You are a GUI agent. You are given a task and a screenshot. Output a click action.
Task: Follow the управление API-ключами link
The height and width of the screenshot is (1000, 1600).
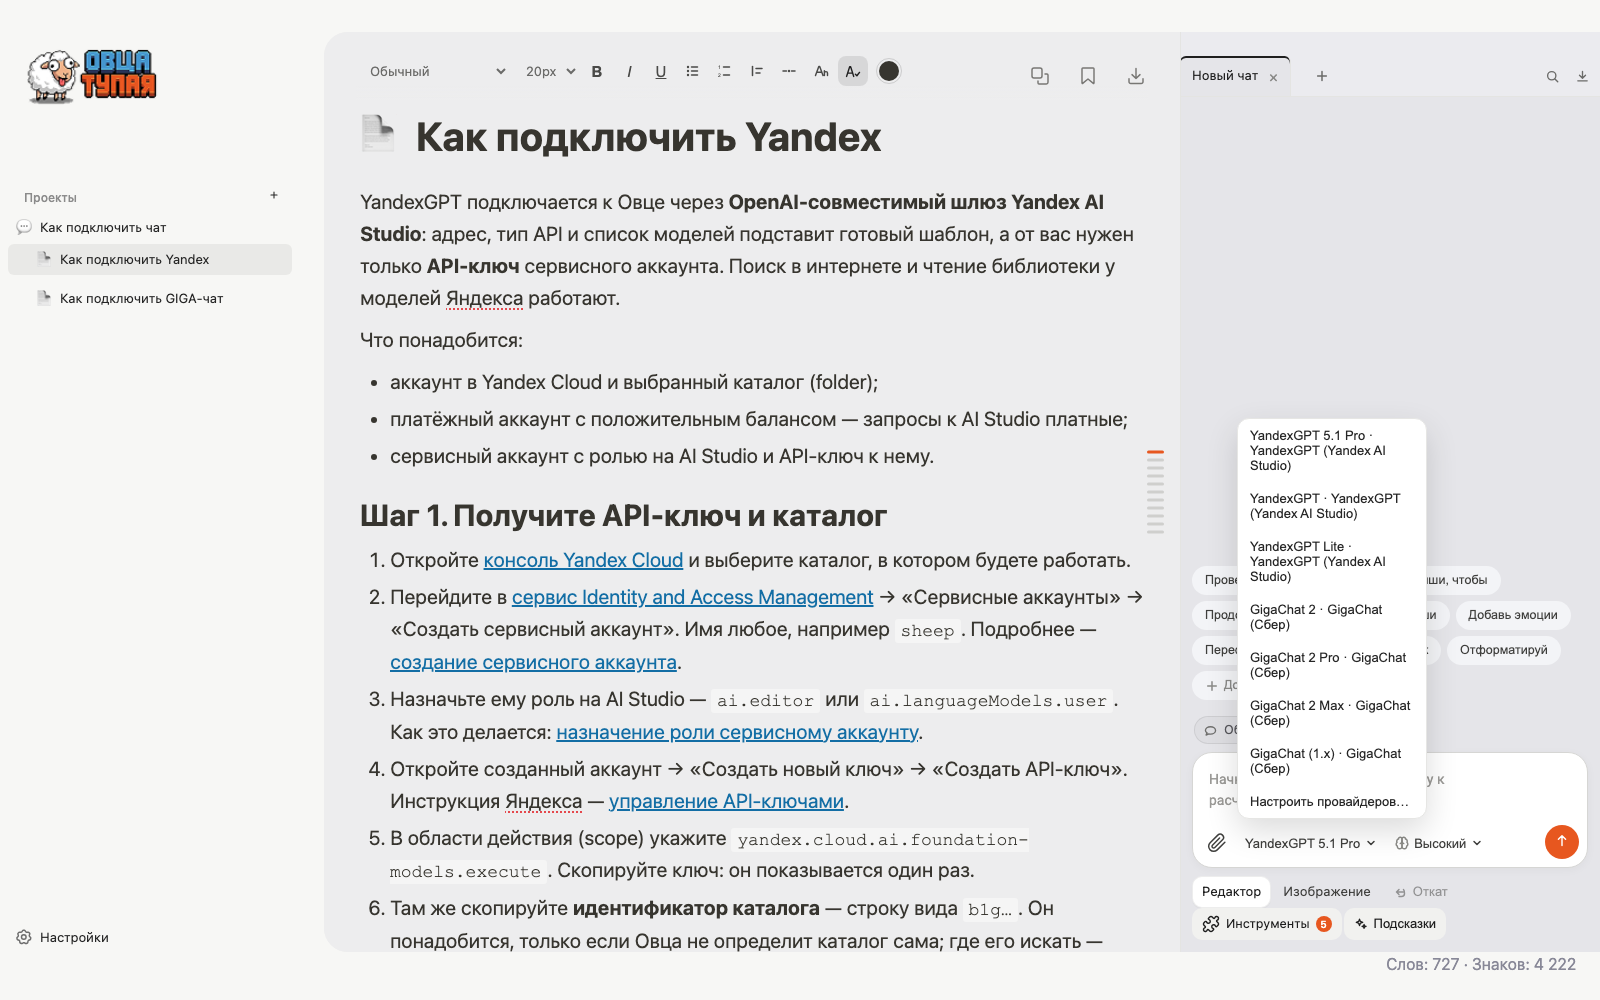(x=726, y=802)
